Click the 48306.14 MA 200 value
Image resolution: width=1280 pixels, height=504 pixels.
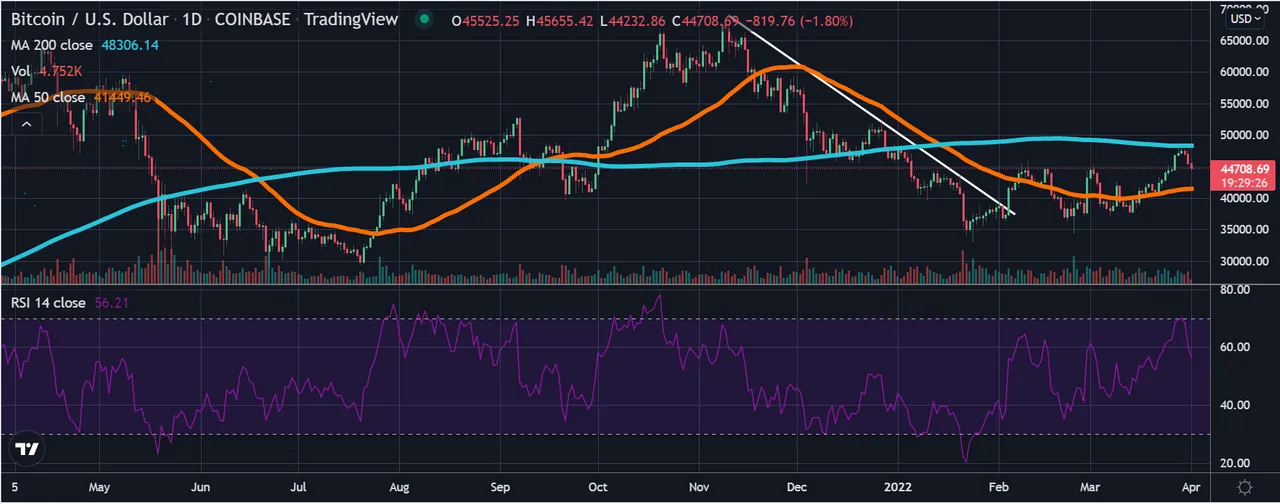(x=128, y=46)
